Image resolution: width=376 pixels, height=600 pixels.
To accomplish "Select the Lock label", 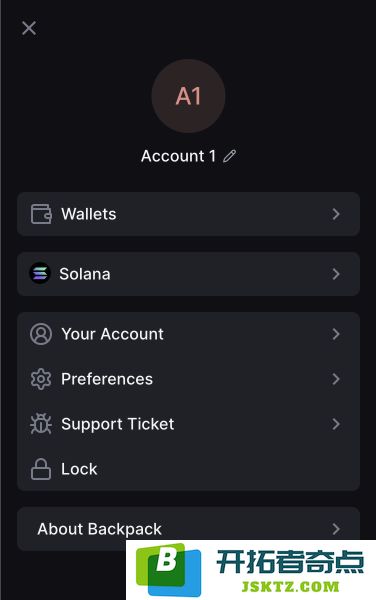I will pyautogui.click(x=79, y=469).
